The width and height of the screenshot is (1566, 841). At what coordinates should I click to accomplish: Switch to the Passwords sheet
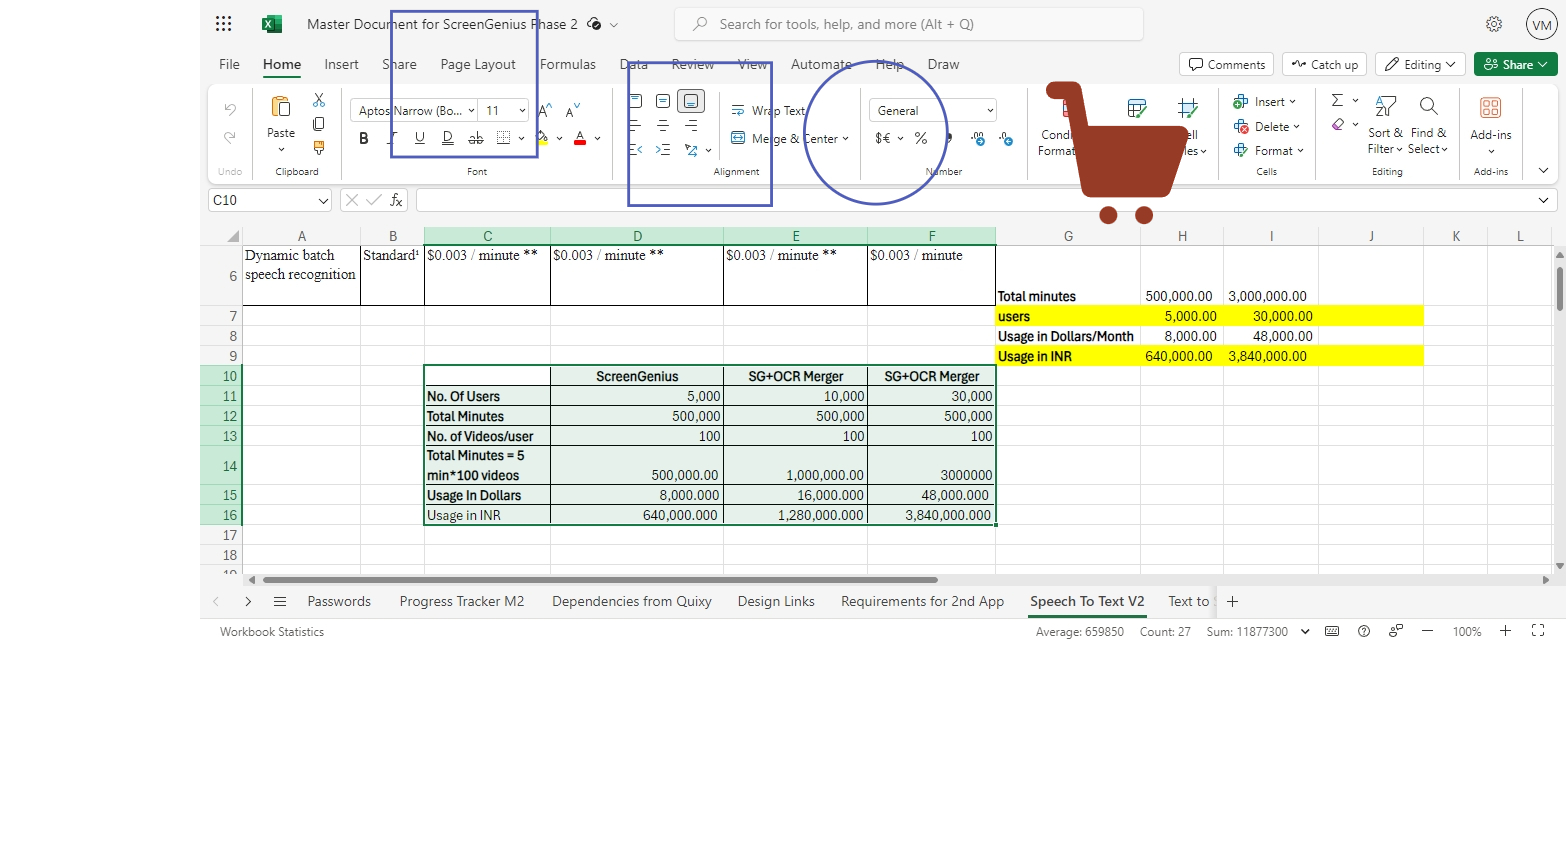coord(339,601)
